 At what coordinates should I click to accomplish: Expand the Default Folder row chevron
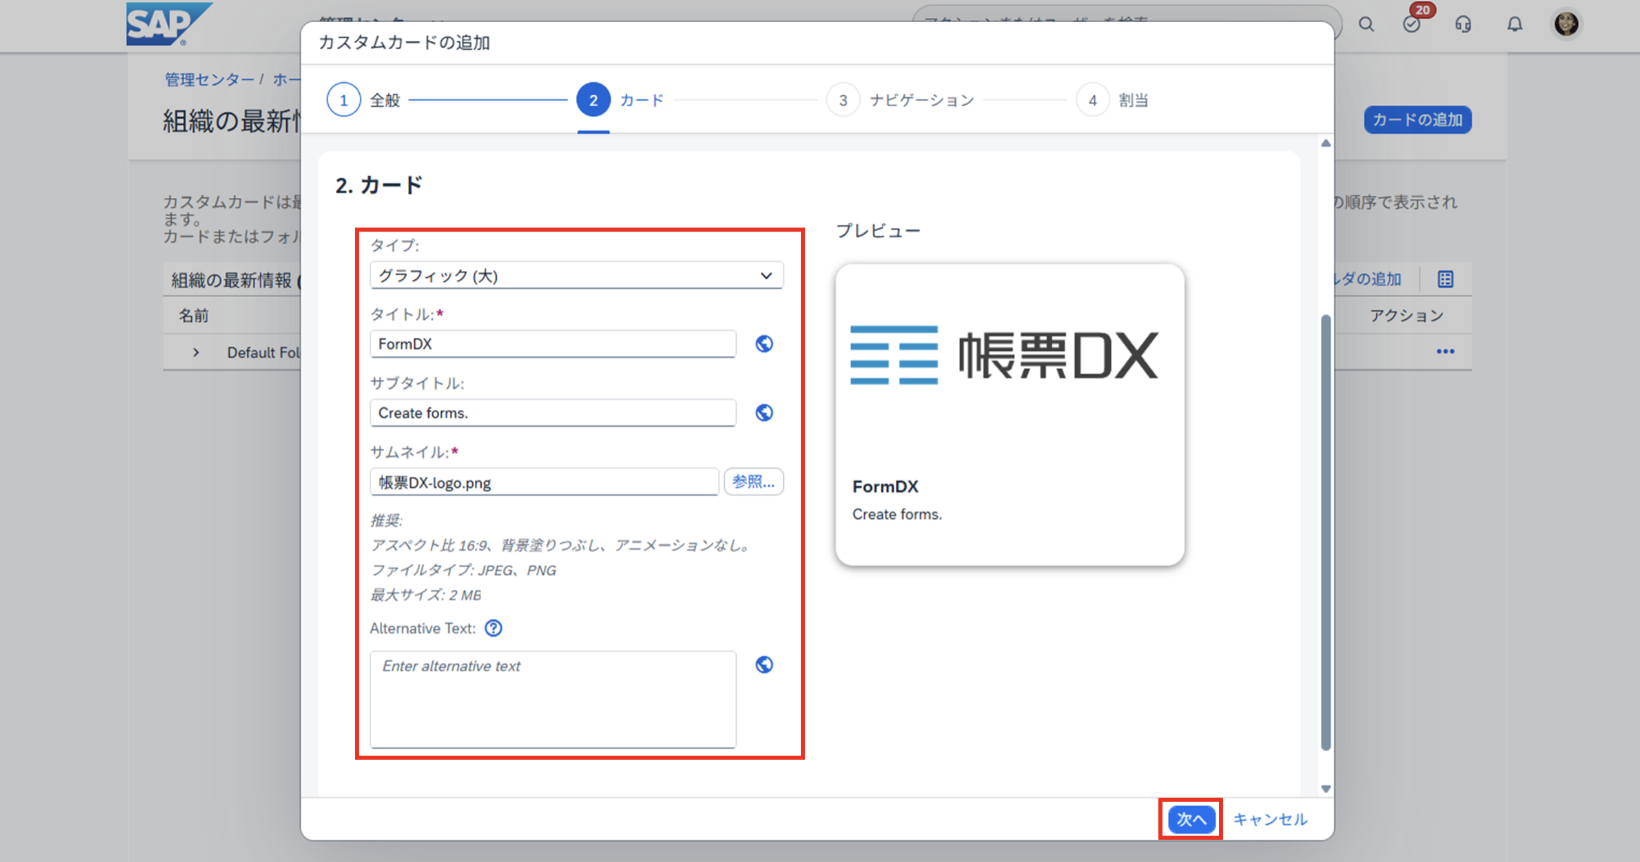point(196,352)
